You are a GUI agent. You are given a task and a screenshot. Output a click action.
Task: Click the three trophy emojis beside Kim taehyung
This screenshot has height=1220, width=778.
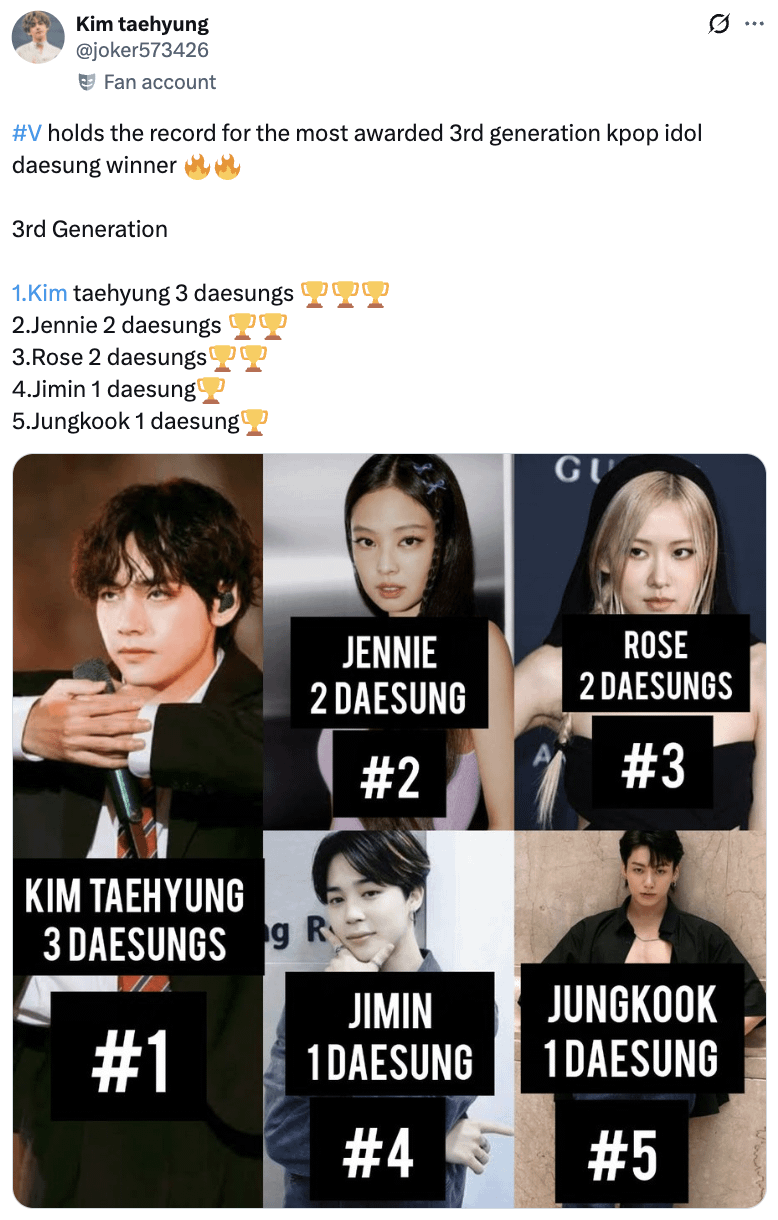point(345,293)
